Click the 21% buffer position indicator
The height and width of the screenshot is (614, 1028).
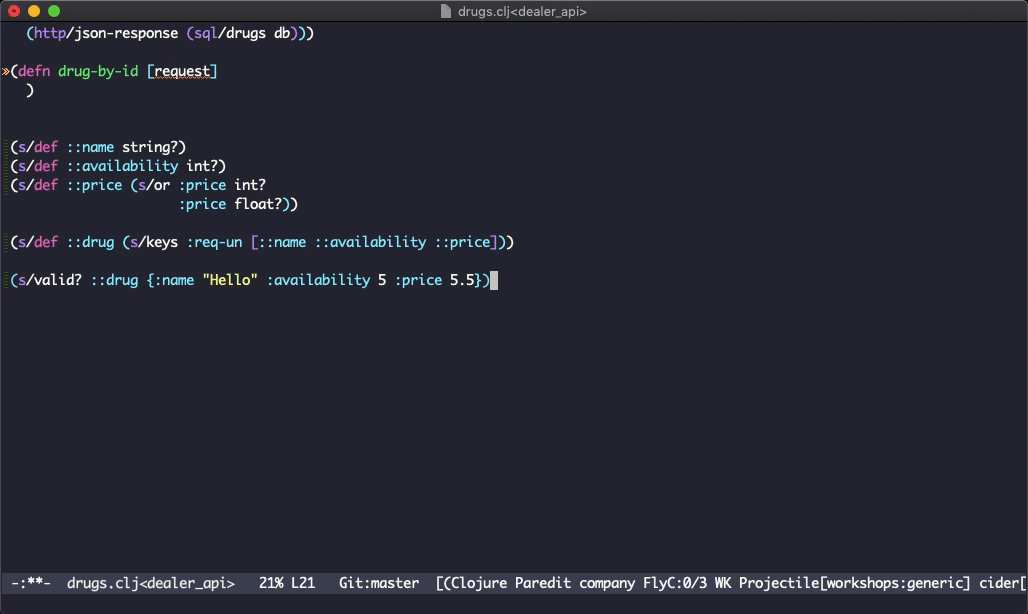point(270,583)
